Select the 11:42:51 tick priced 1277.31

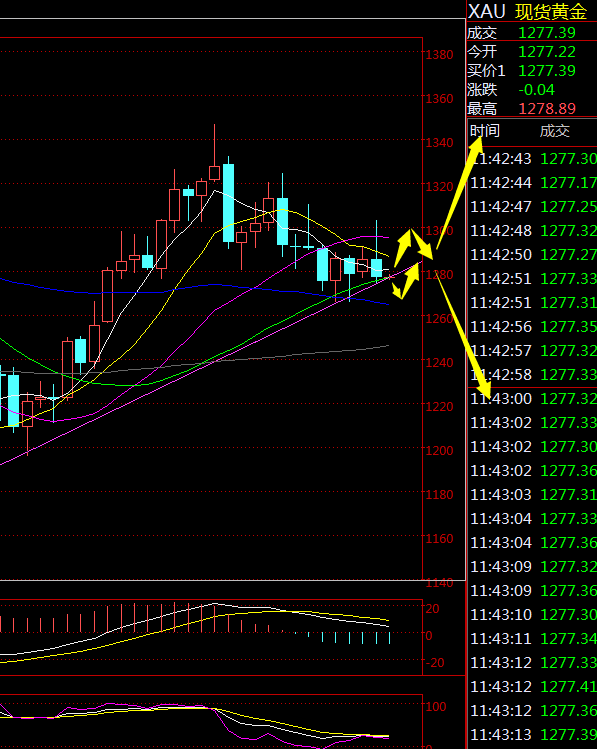coord(533,302)
